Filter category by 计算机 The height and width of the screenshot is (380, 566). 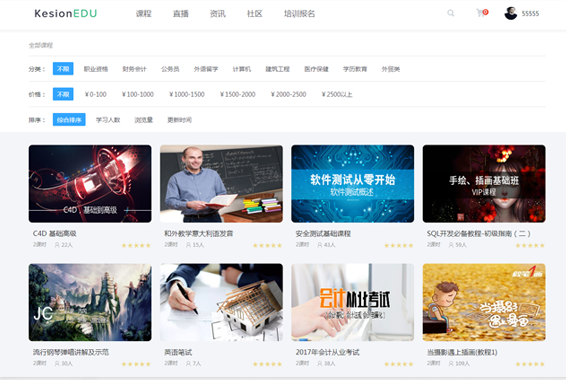click(241, 69)
